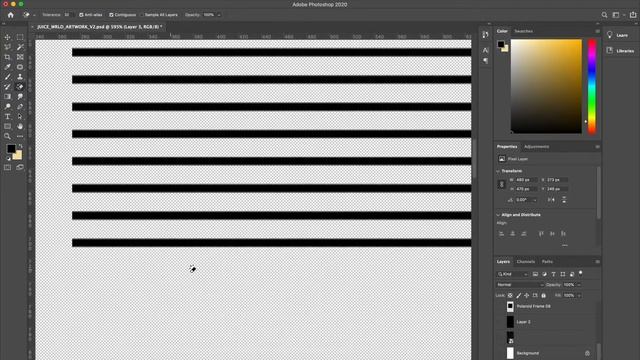Open the layer filter Kind dropdown
Image resolution: width=640 pixels, height=360 pixels.
click(x=513, y=274)
